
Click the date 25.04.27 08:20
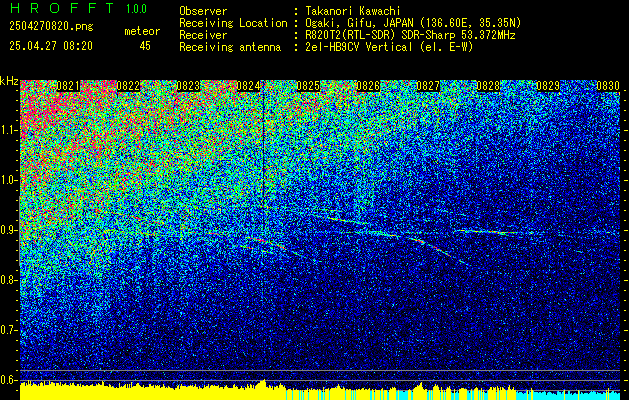click(x=51, y=46)
